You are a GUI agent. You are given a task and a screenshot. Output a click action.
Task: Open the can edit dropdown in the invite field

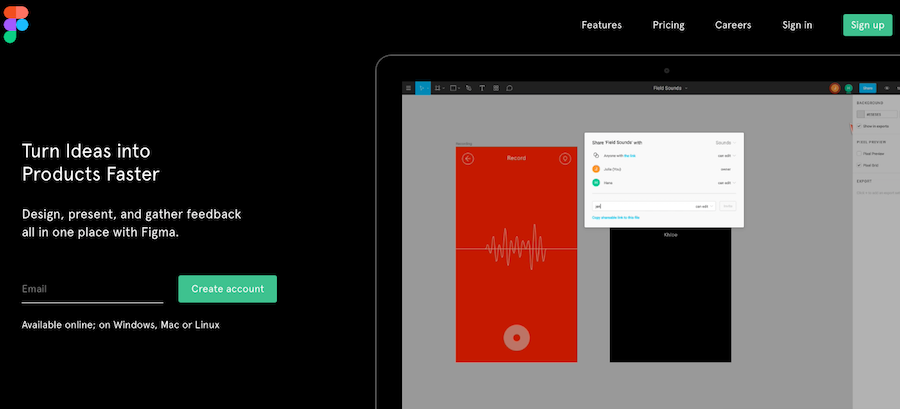pos(704,206)
